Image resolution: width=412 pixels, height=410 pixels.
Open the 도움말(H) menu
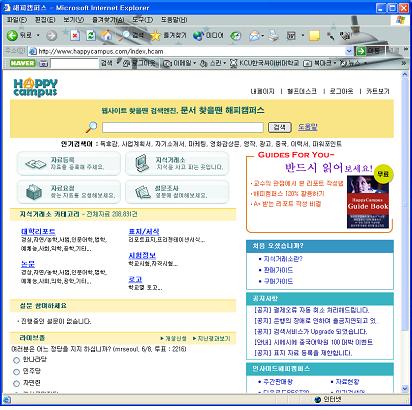174,20
